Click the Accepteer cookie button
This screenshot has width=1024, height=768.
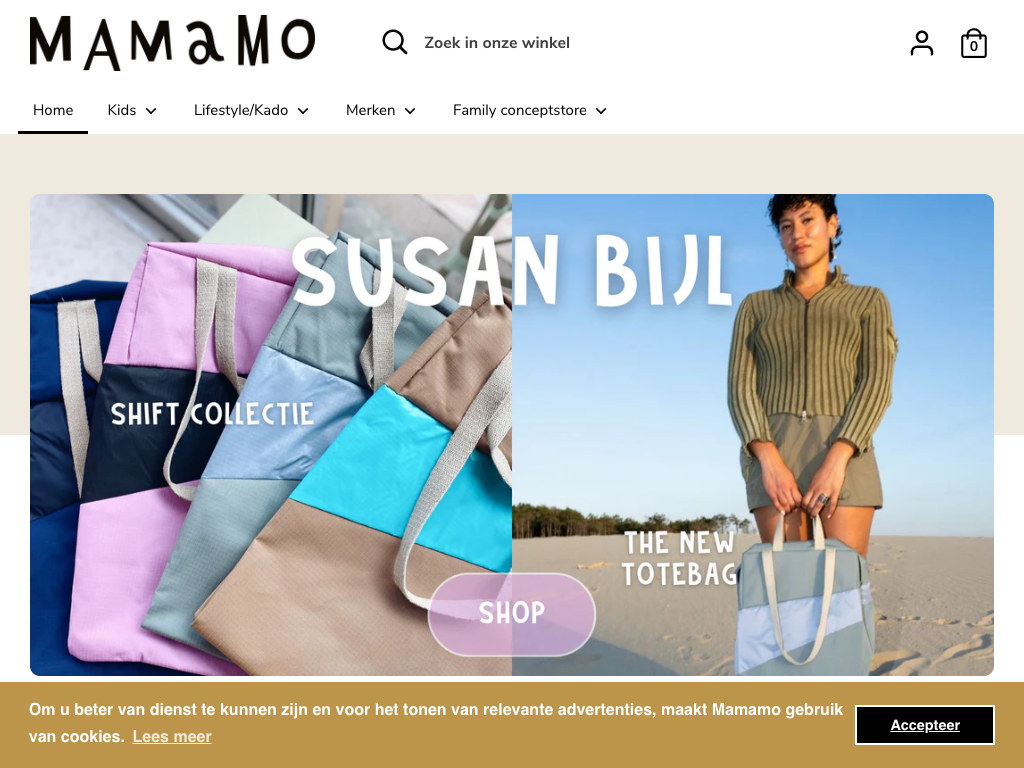(x=925, y=725)
